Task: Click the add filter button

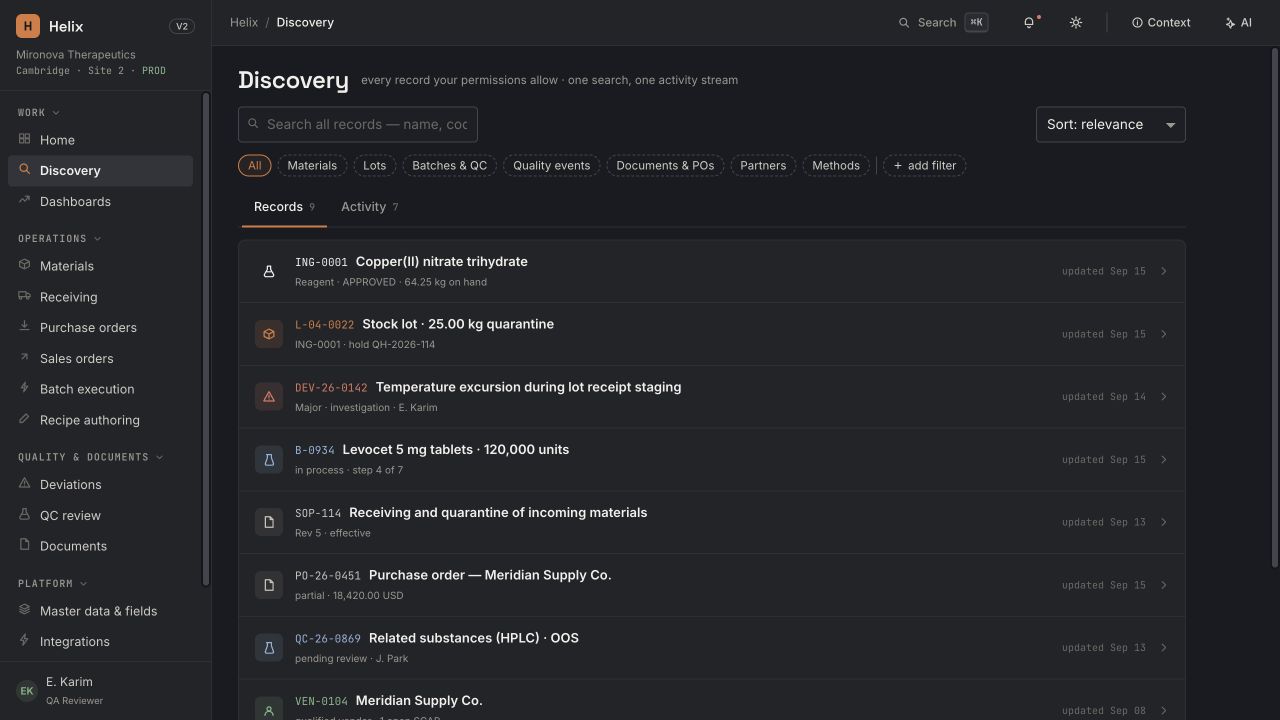Action: pos(924,166)
